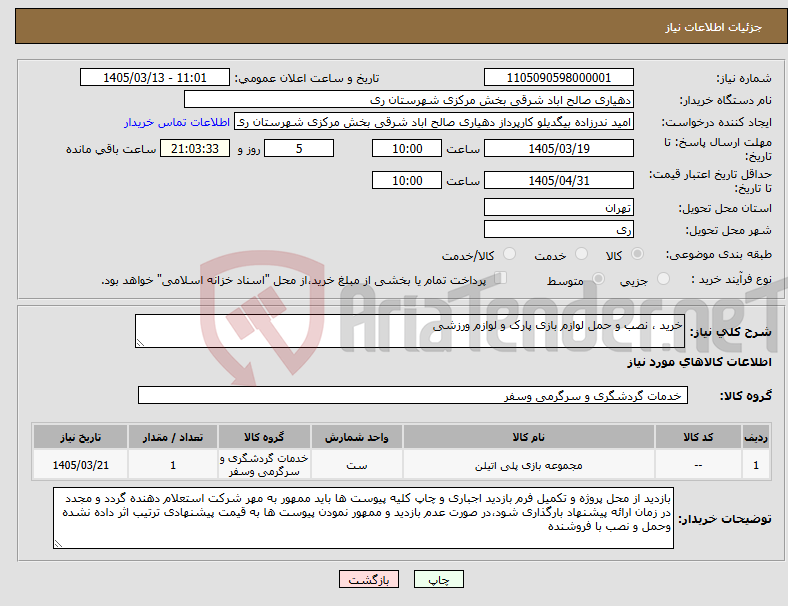Click the گروه کالا field
788x606 pixels.
coord(413,395)
